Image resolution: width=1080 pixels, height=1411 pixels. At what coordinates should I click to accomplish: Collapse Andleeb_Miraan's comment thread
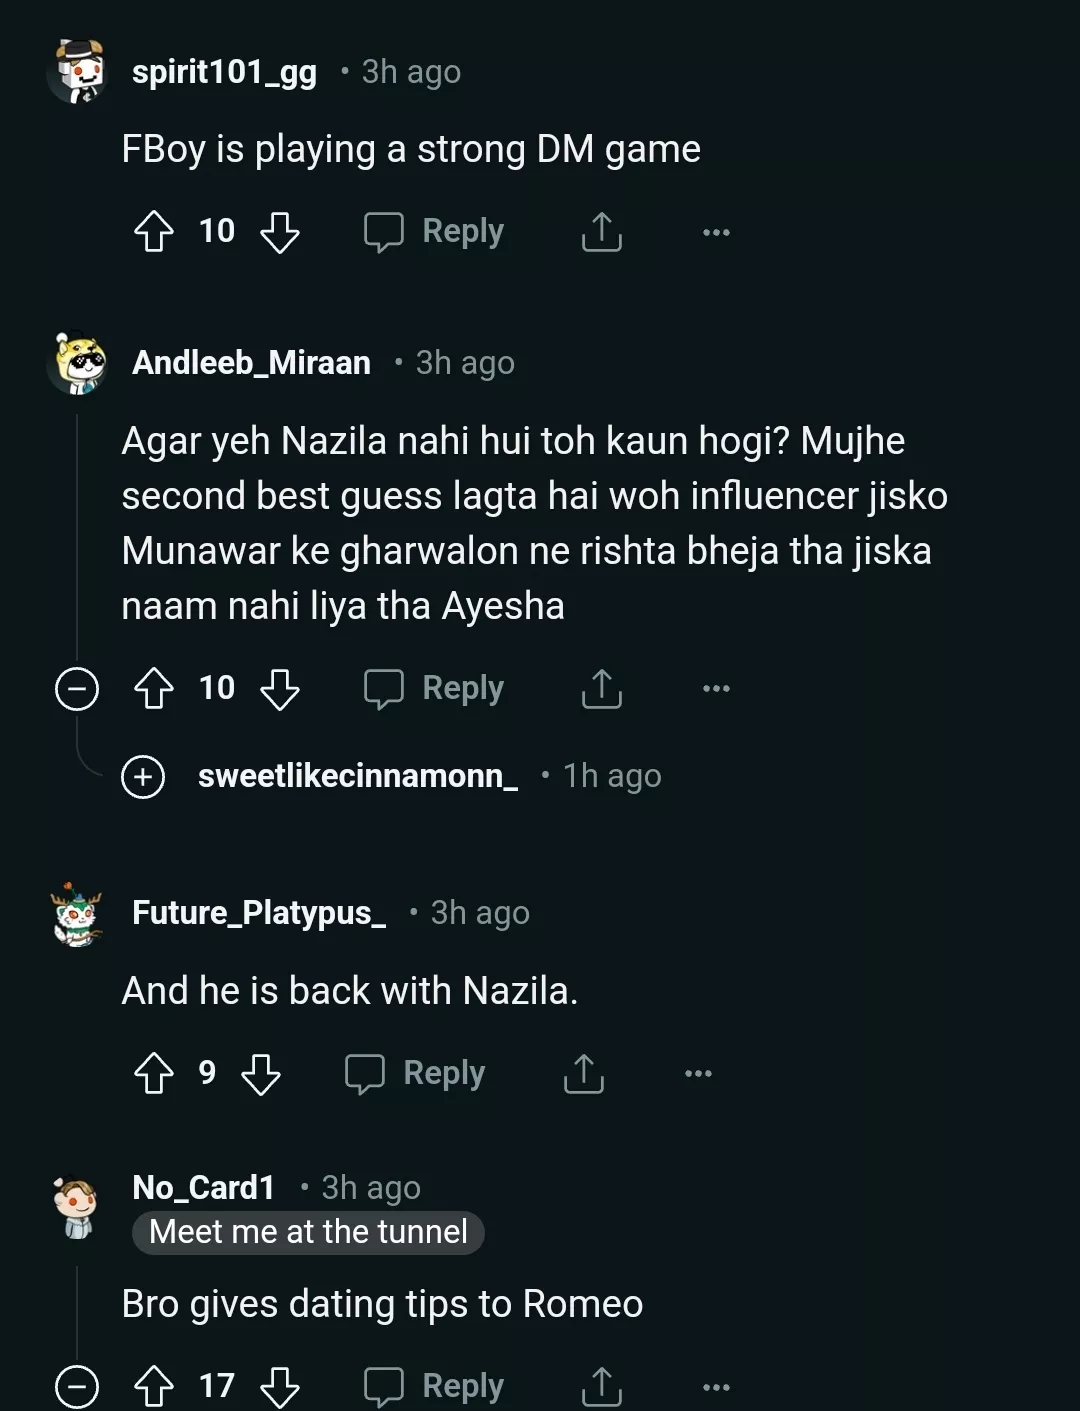pos(77,689)
